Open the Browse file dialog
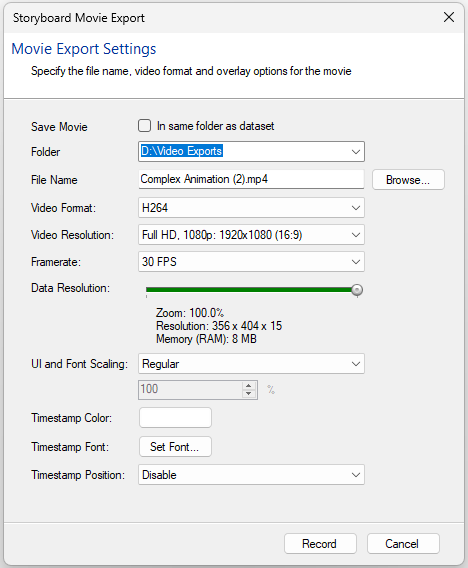This screenshot has height=568, width=468. point(408,180)
